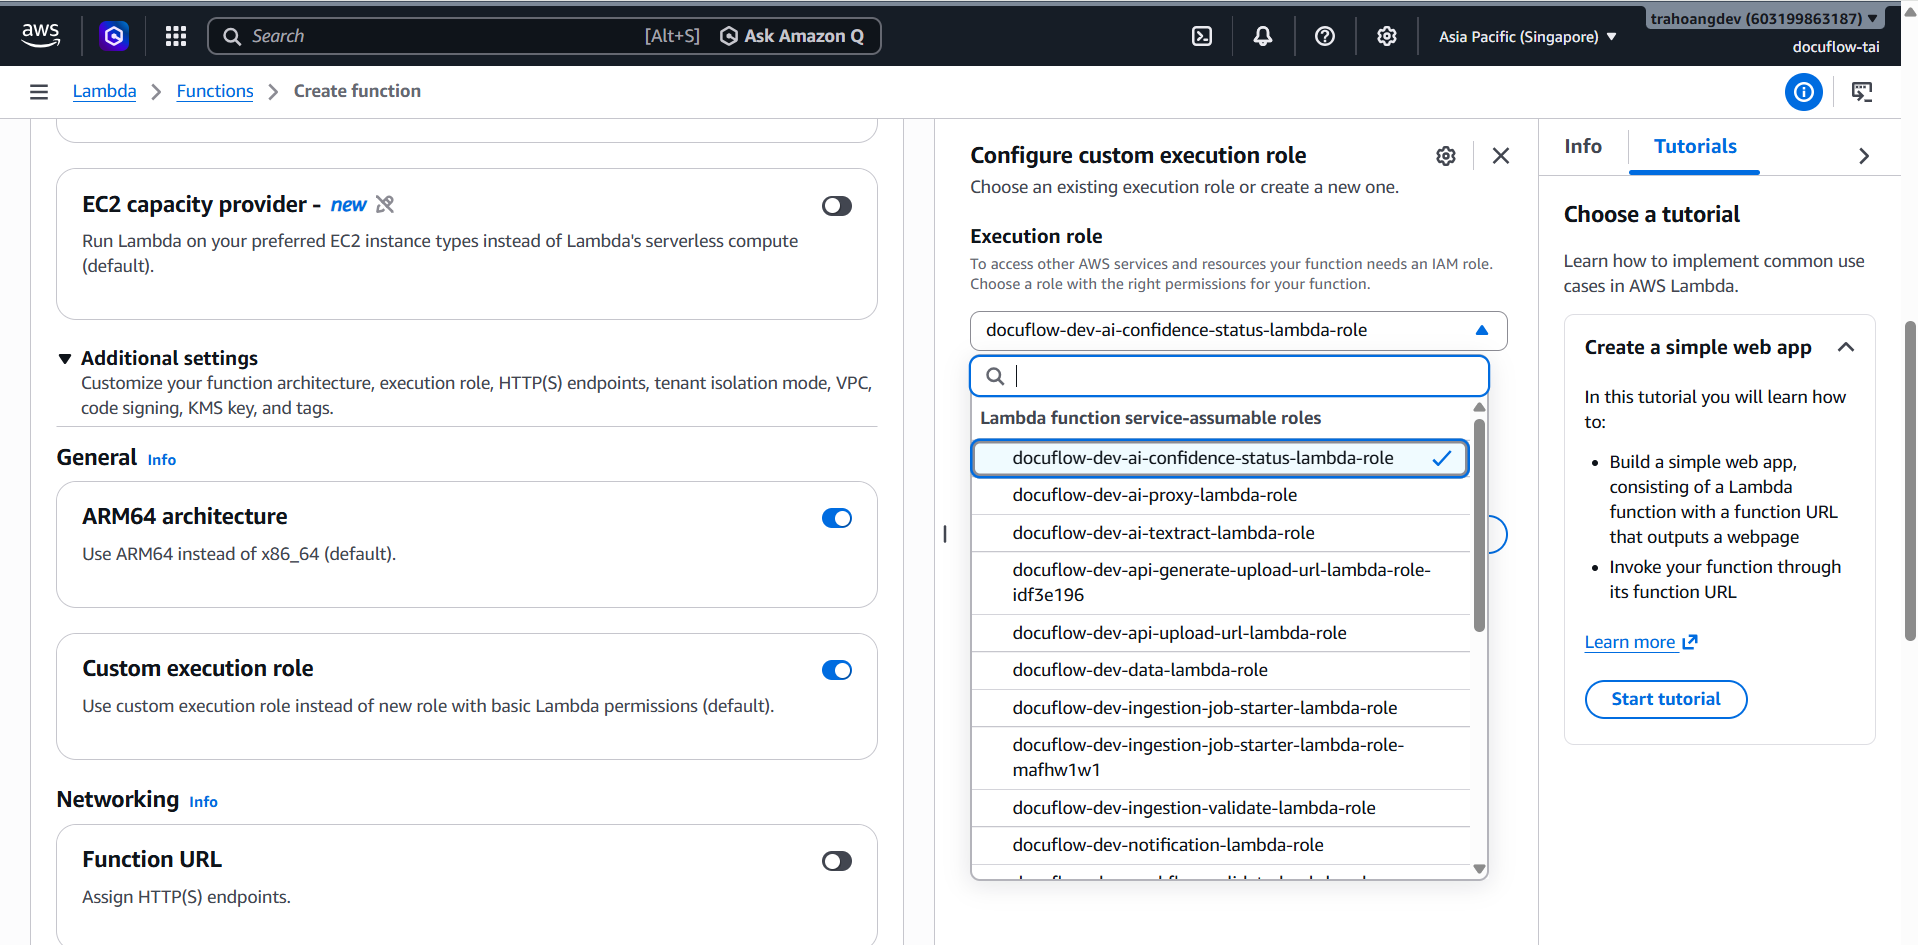The width and height of the screenshot is (1918, 945).
Task: Go to Functions breadcrumb link
Action: click(215, 91)
